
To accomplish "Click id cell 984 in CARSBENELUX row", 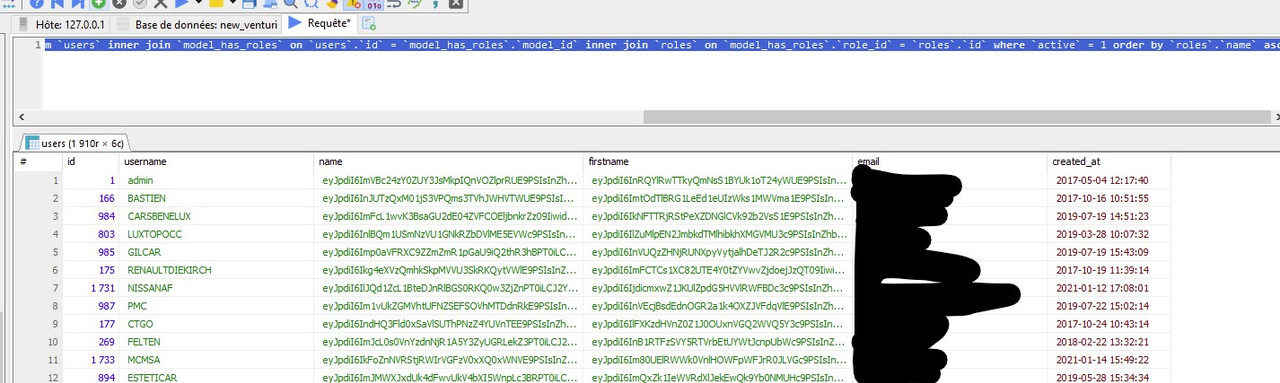I will click(90, 216).
